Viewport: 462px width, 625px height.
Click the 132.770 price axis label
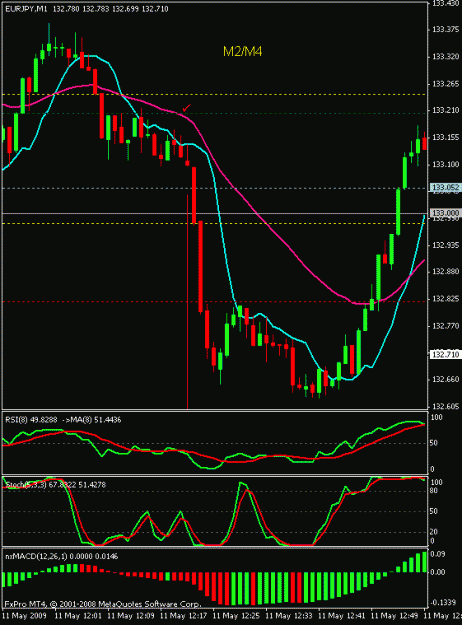446,326
